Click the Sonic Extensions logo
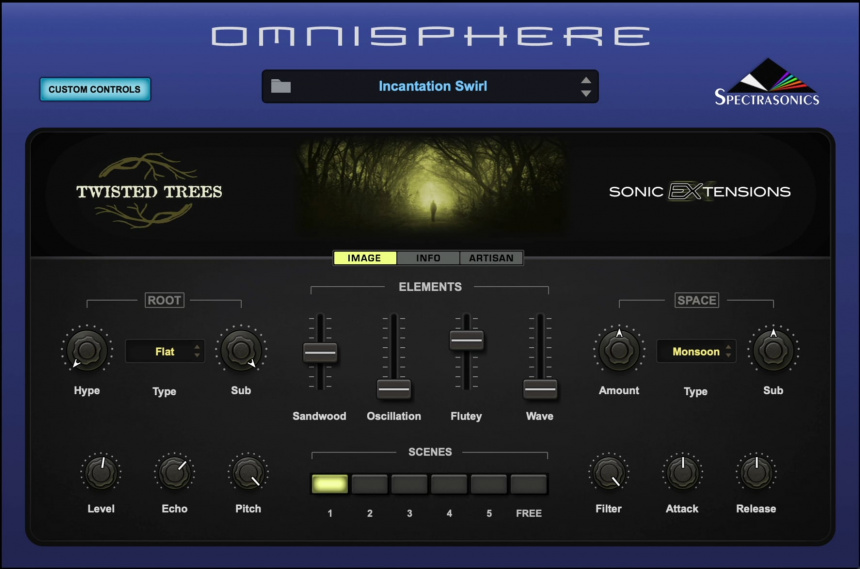 699,191
